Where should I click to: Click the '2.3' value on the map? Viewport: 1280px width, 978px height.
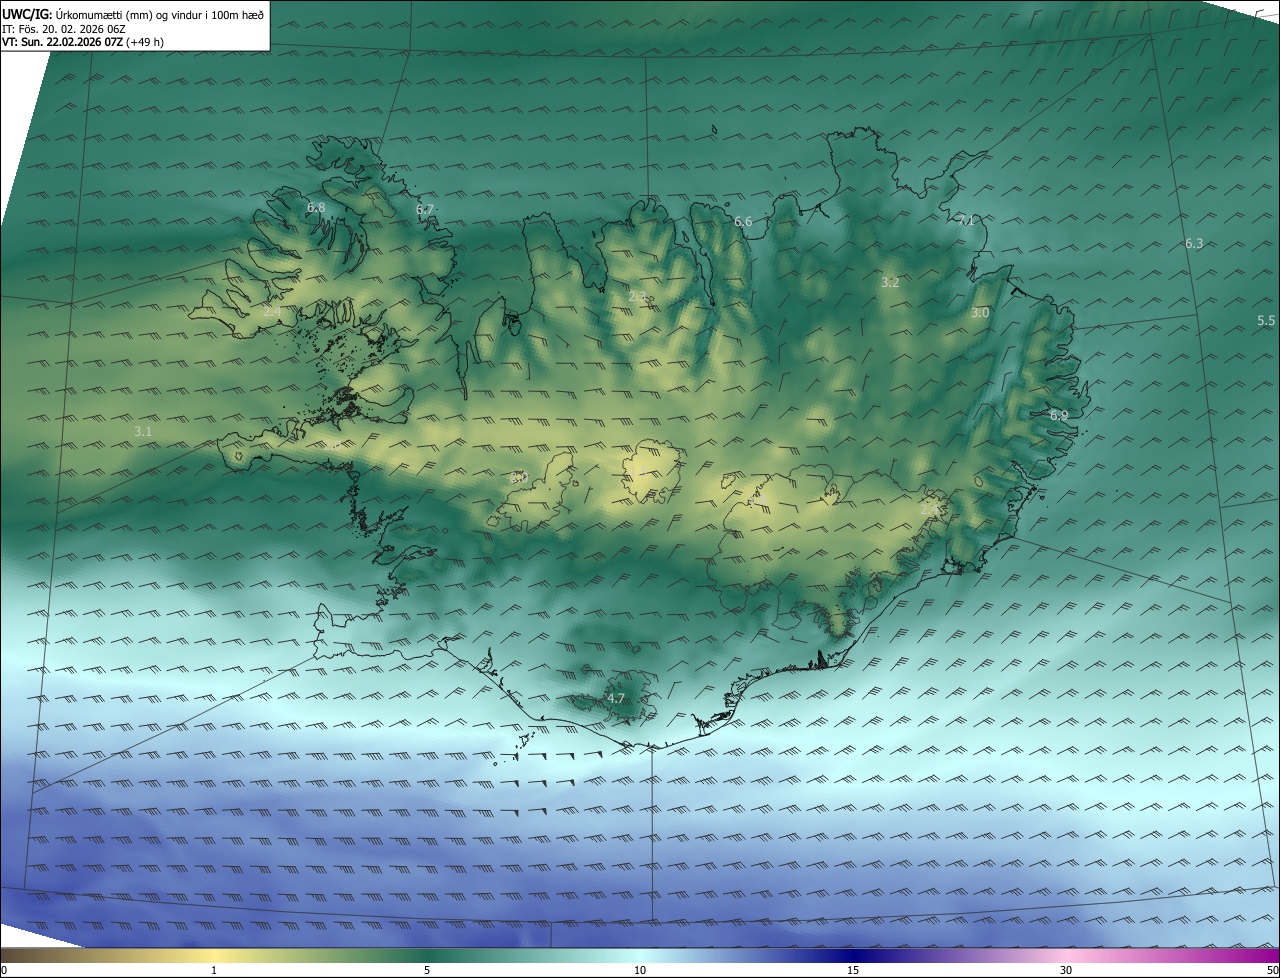(637, 296)
